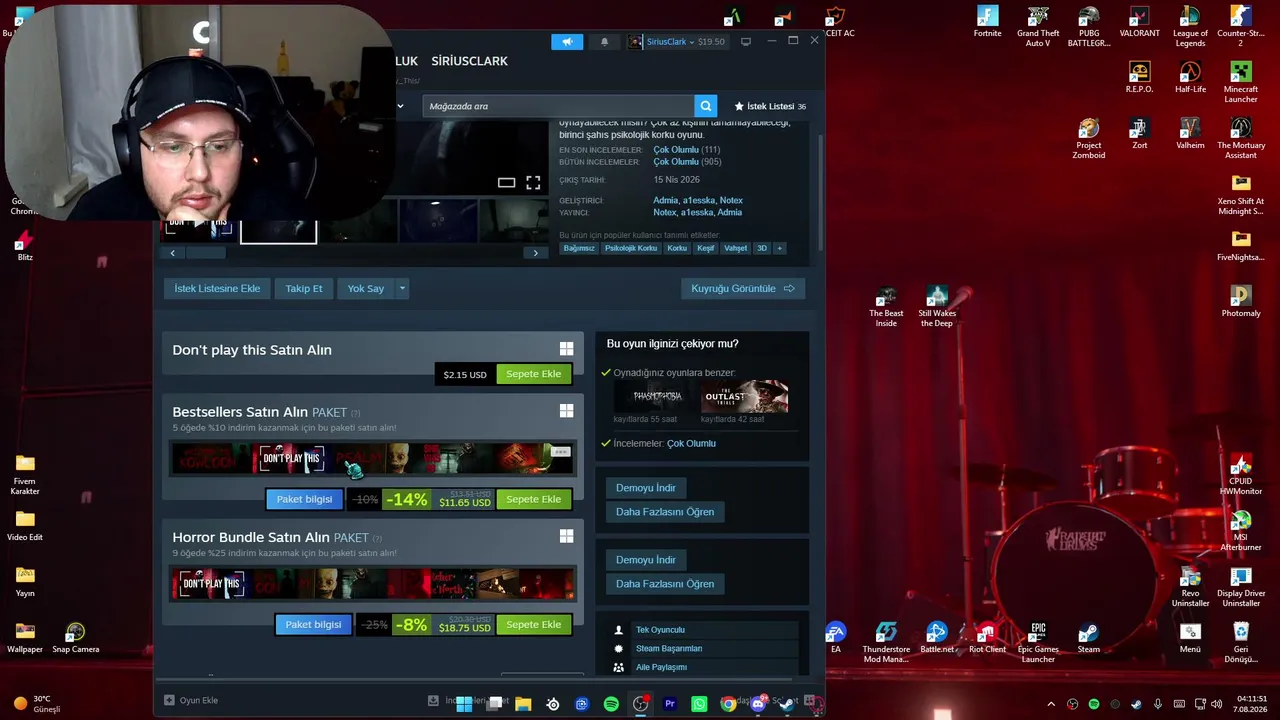Open Premiere Pro from the taskbar
Screen dimensions: 1280x720
(670, 704)
